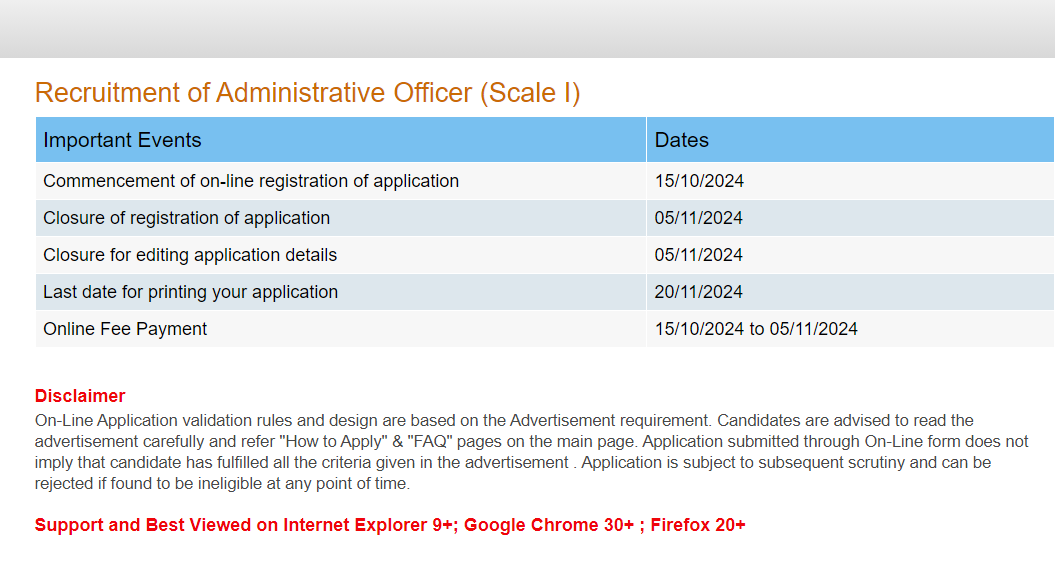Select Last date for printing your application

[x=189, y=291]
